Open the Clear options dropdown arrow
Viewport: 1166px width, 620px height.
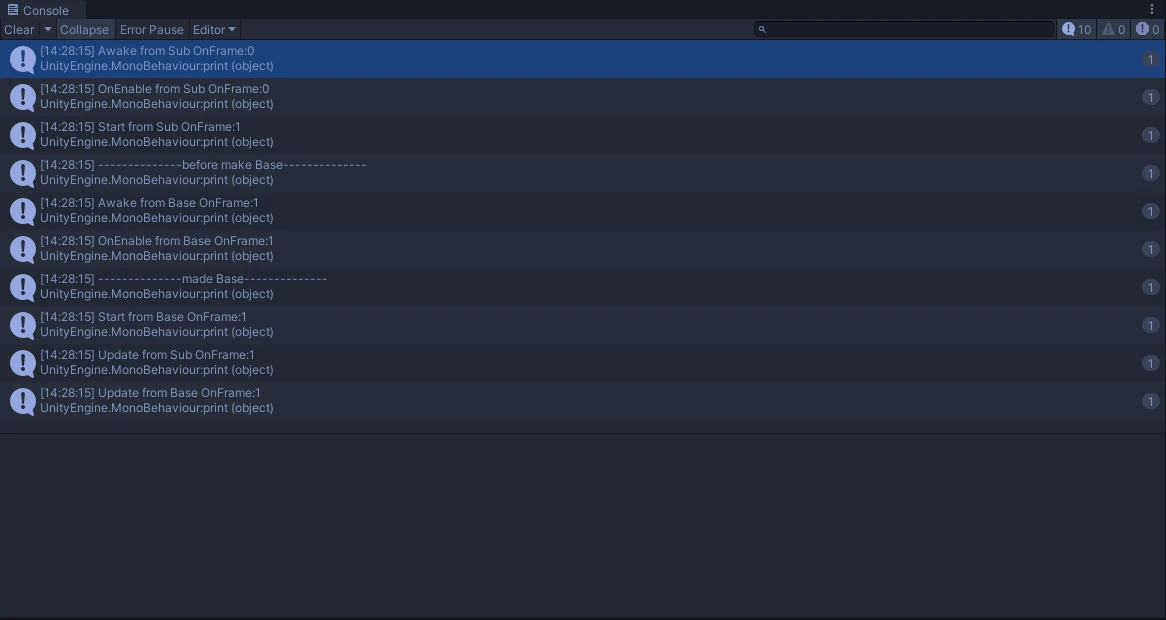pos(48,30)
